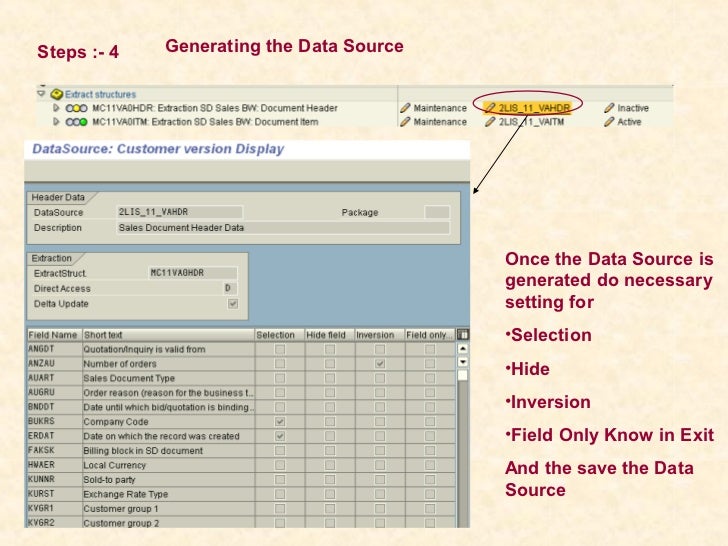Click the Field Name column header
Viewport: 728px width, 546px height.
54,335
